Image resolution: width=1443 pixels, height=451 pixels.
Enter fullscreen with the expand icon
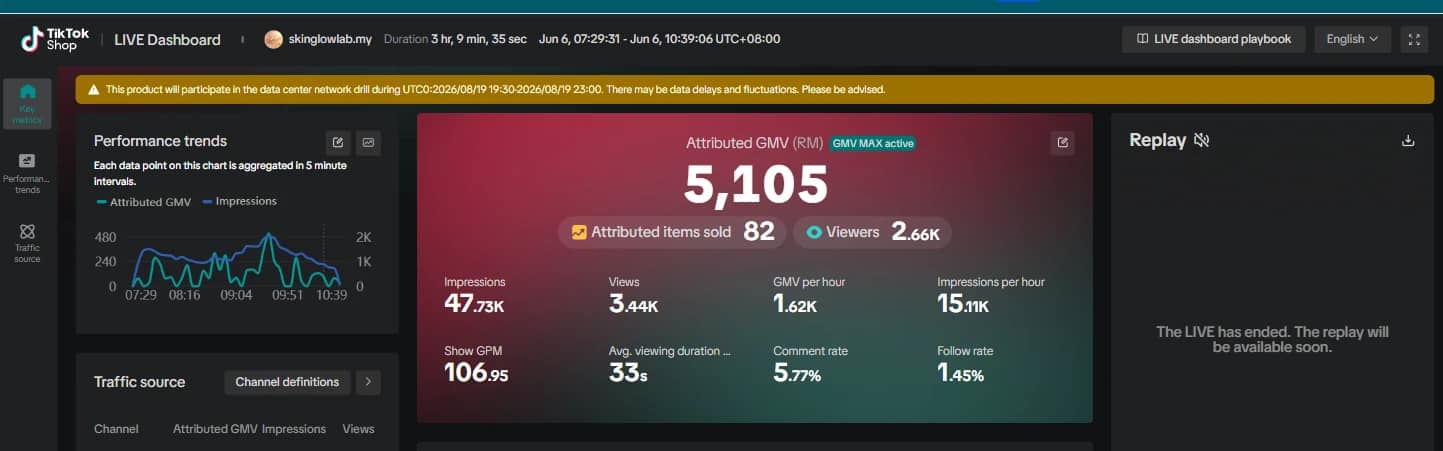(1414, 39)
